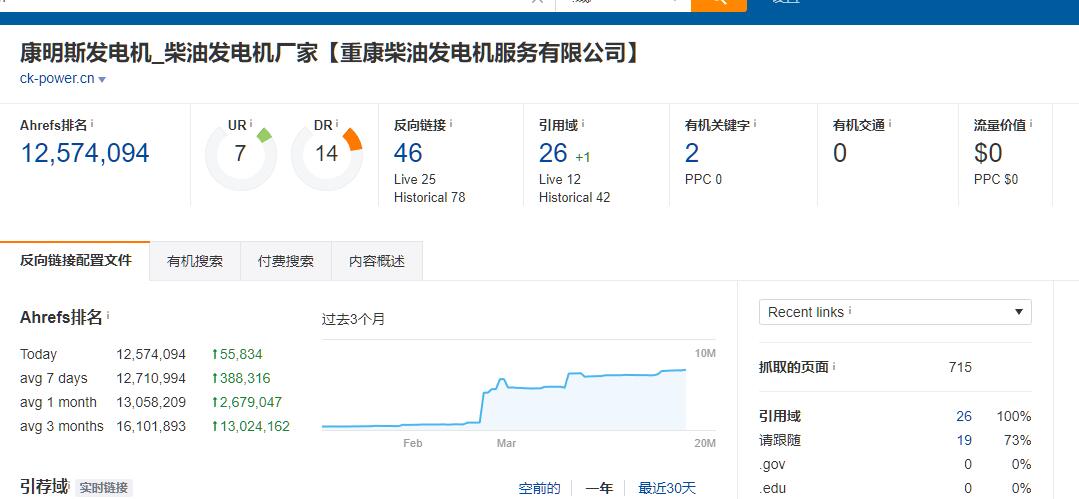Screen dimensions: 1079x499
Task: Open the Recent links dropdown
Action: pos(895,312)
